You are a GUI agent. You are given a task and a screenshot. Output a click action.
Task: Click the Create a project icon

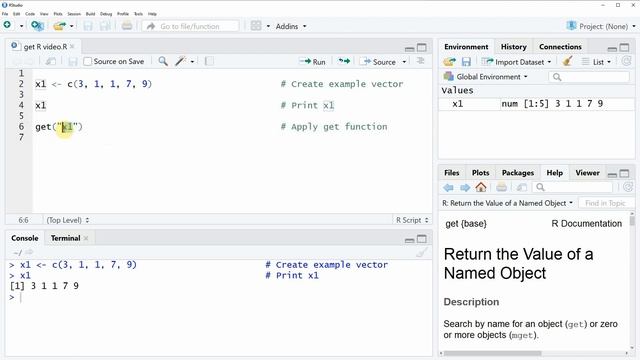pos(37,26)
